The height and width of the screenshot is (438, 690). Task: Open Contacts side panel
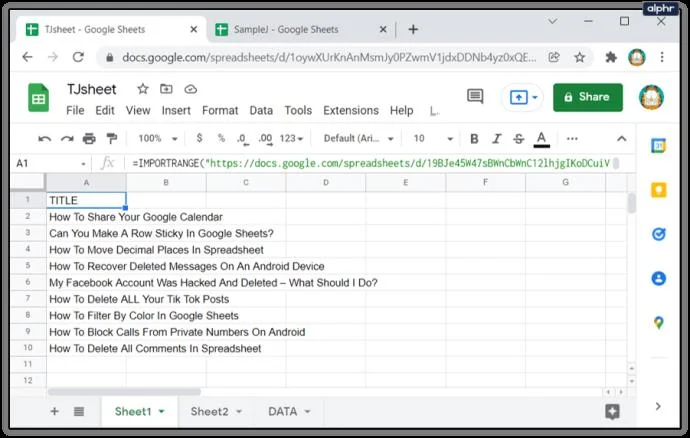pyautogui.click(x=658, y=278)
